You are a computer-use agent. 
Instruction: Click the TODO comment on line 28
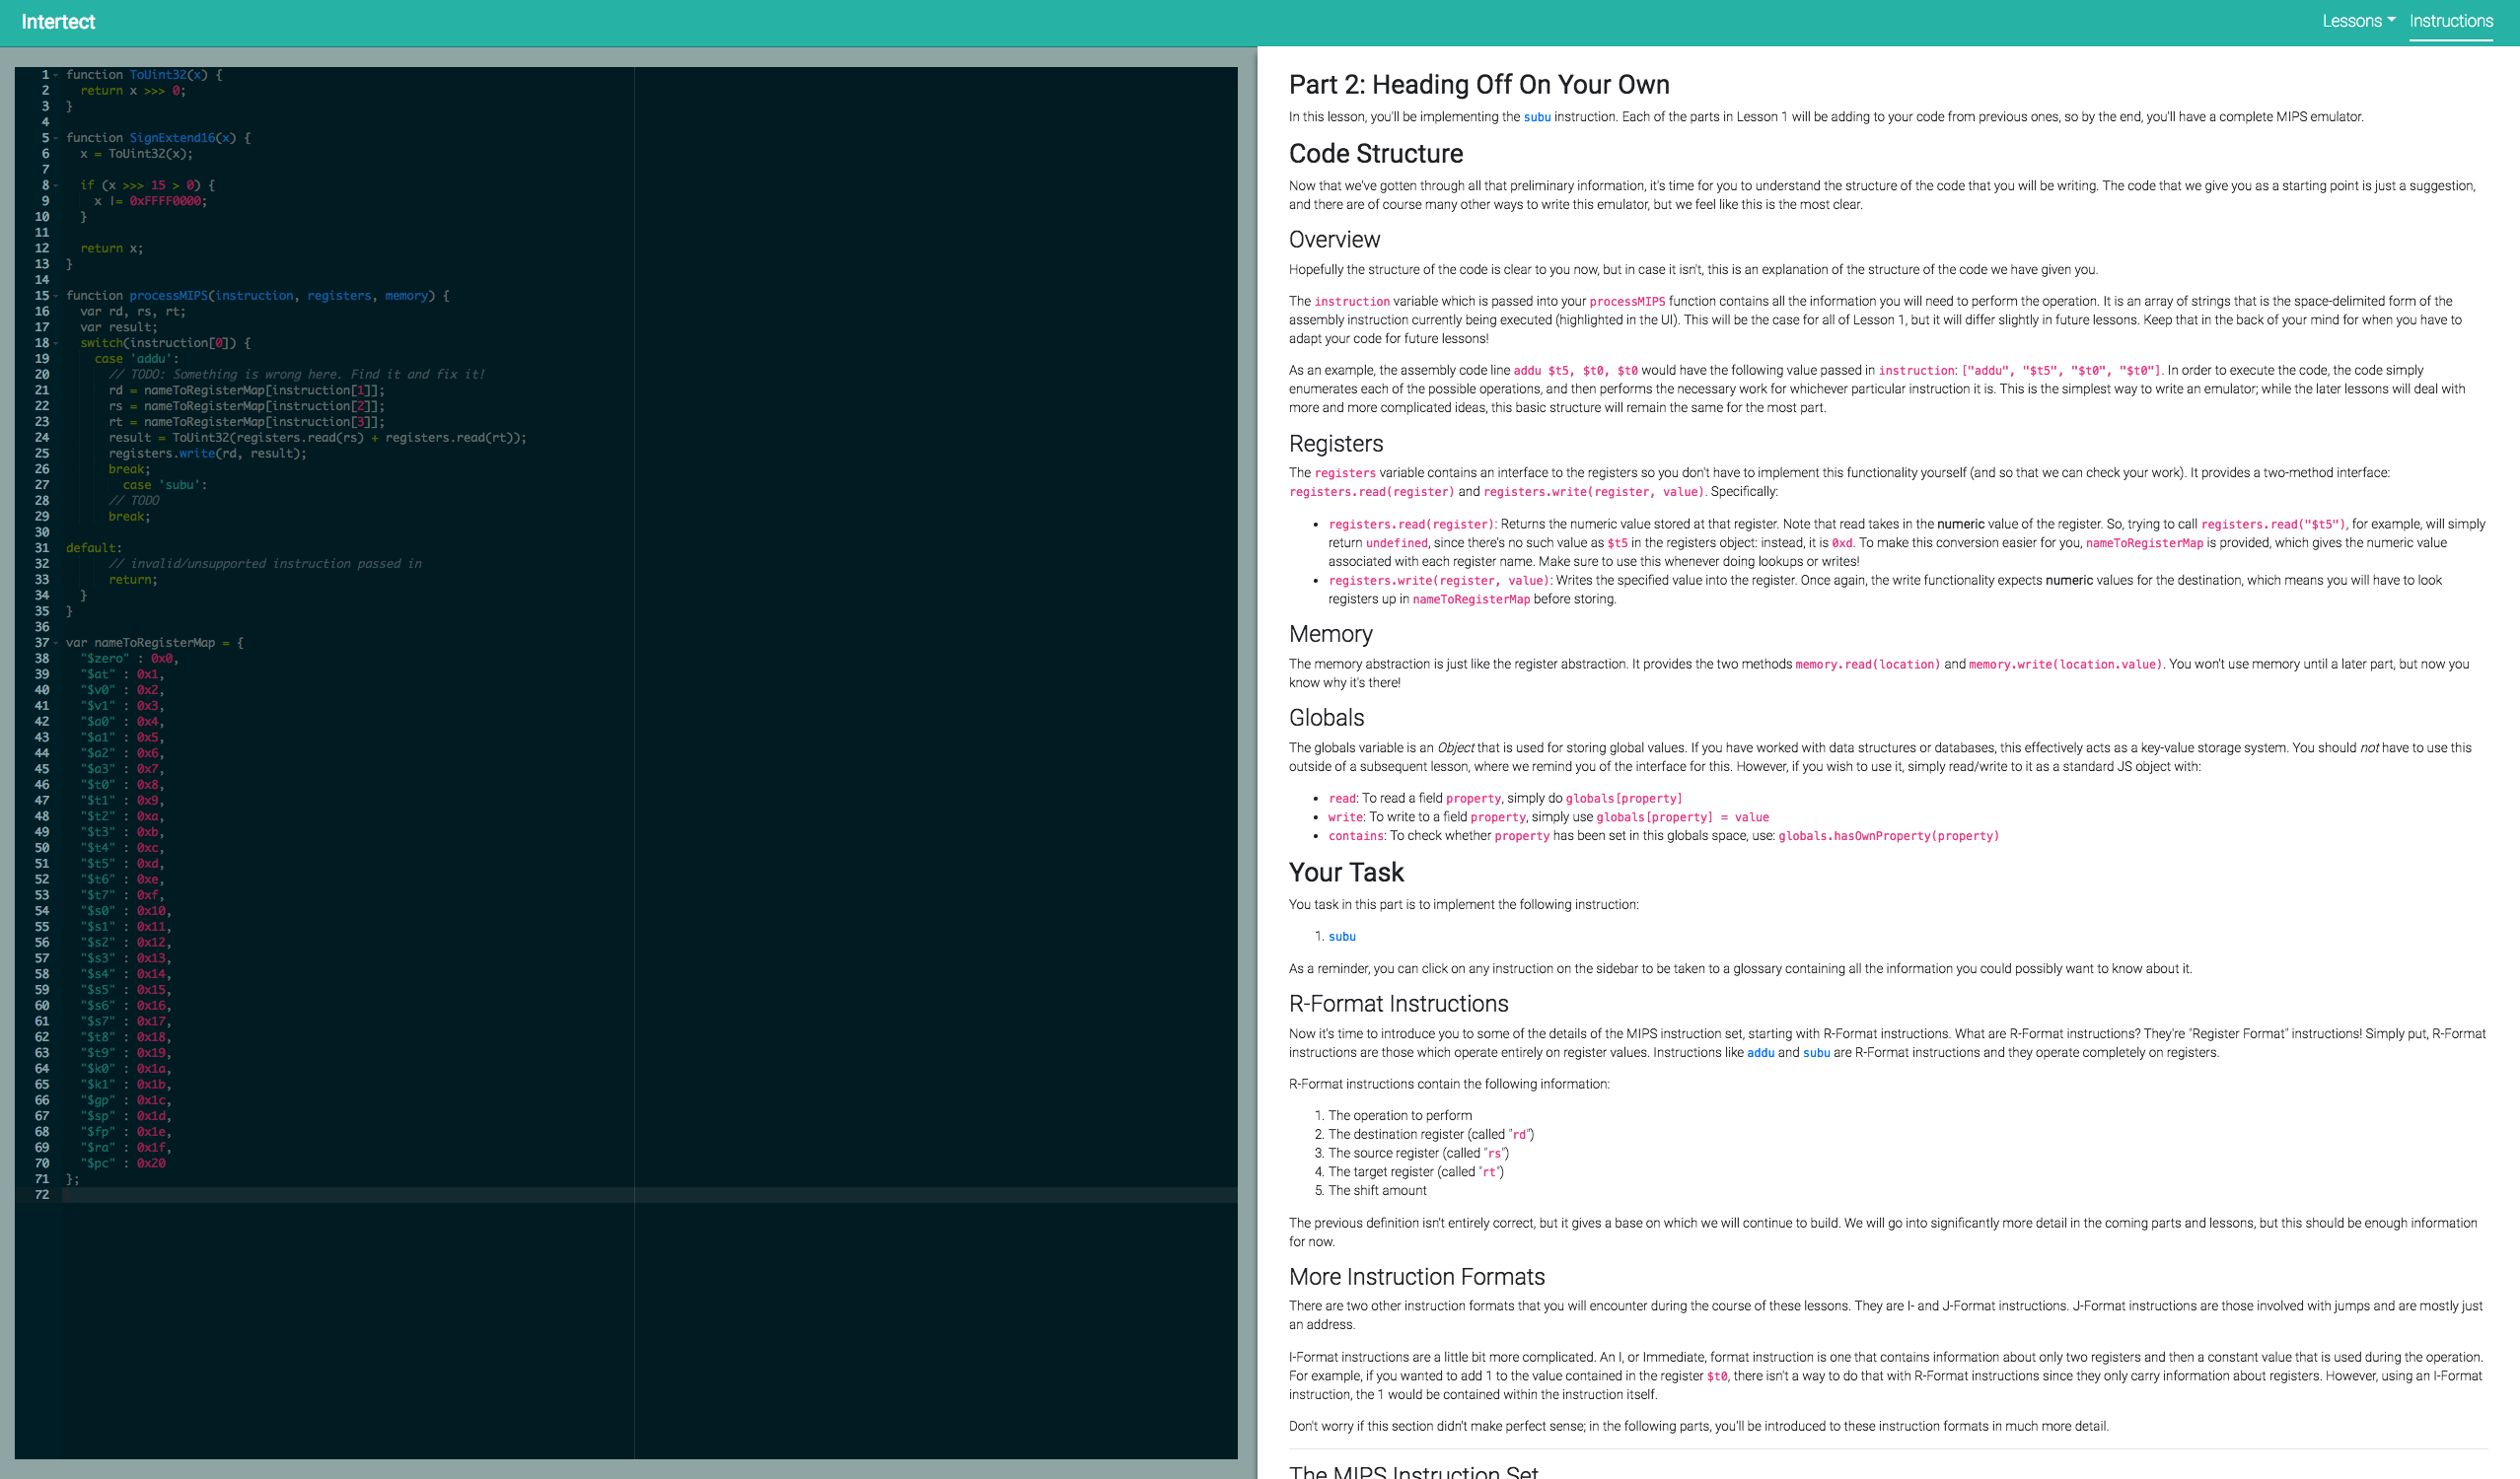[134, 501]
